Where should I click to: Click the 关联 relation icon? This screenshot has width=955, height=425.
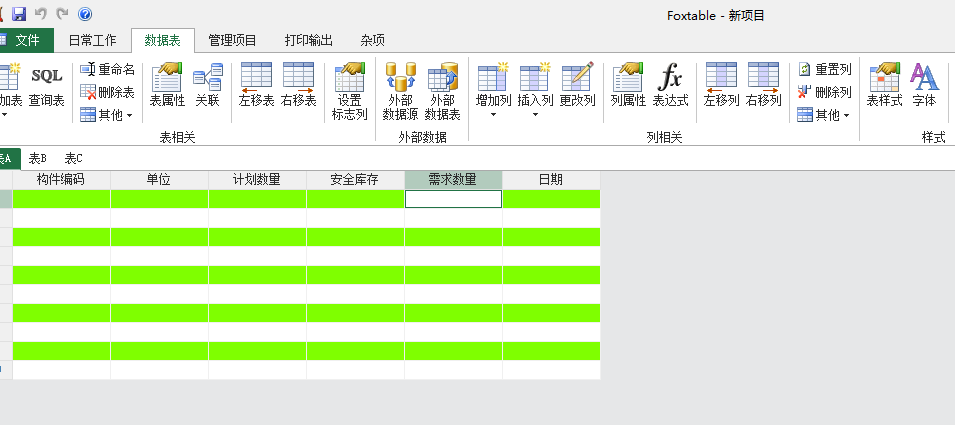pos(207,86)
